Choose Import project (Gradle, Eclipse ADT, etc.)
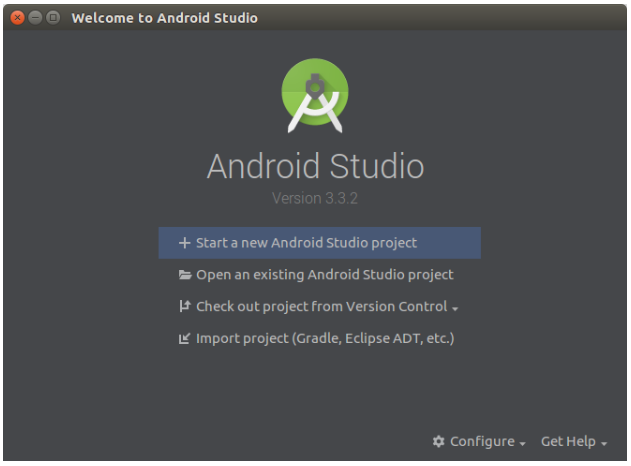This screenshot has width=631, height=466. (324, 339)
